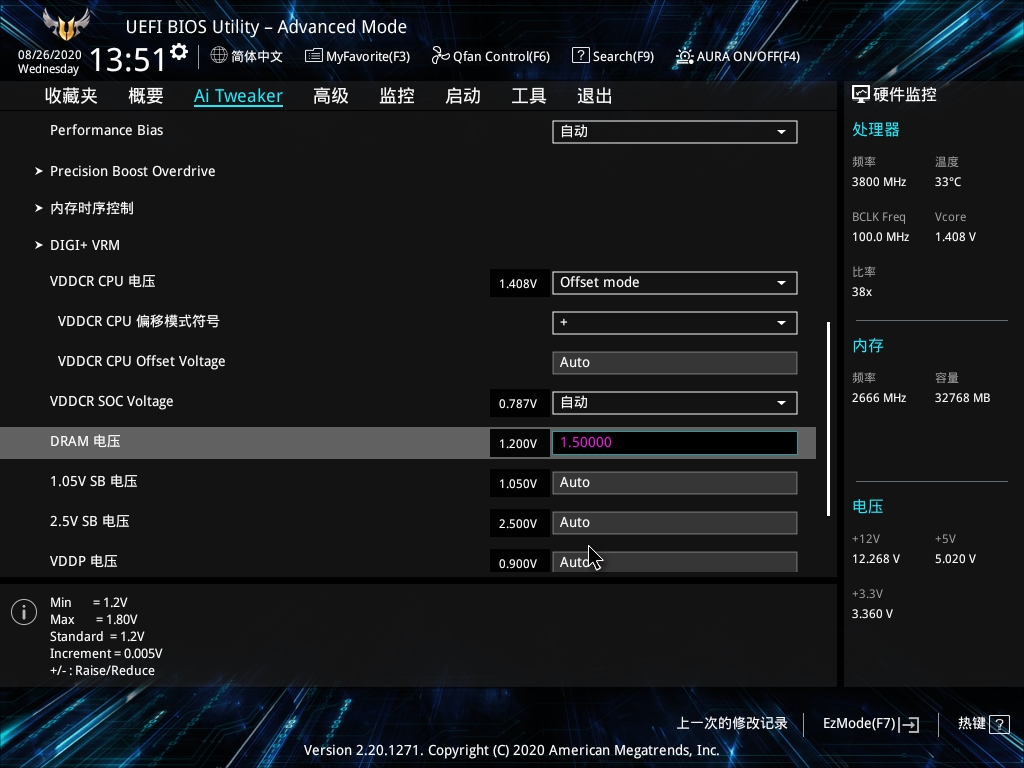Viewport: 1024px width, 768px height.
Task: Click the 08/26/2020 date text
Action: (50, 55)
